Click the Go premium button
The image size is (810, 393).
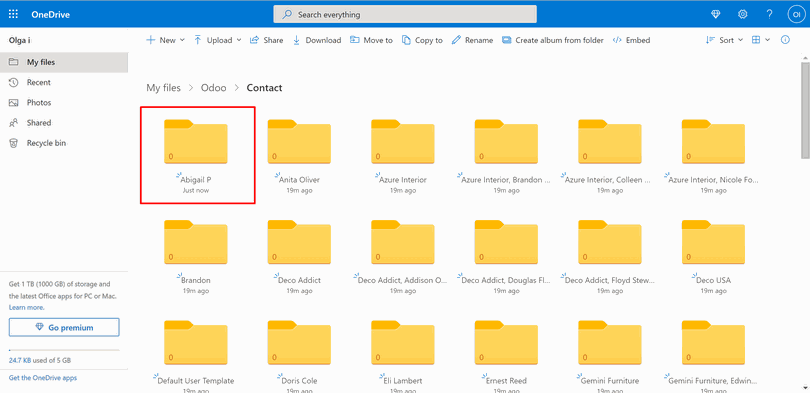coord(64,327)
